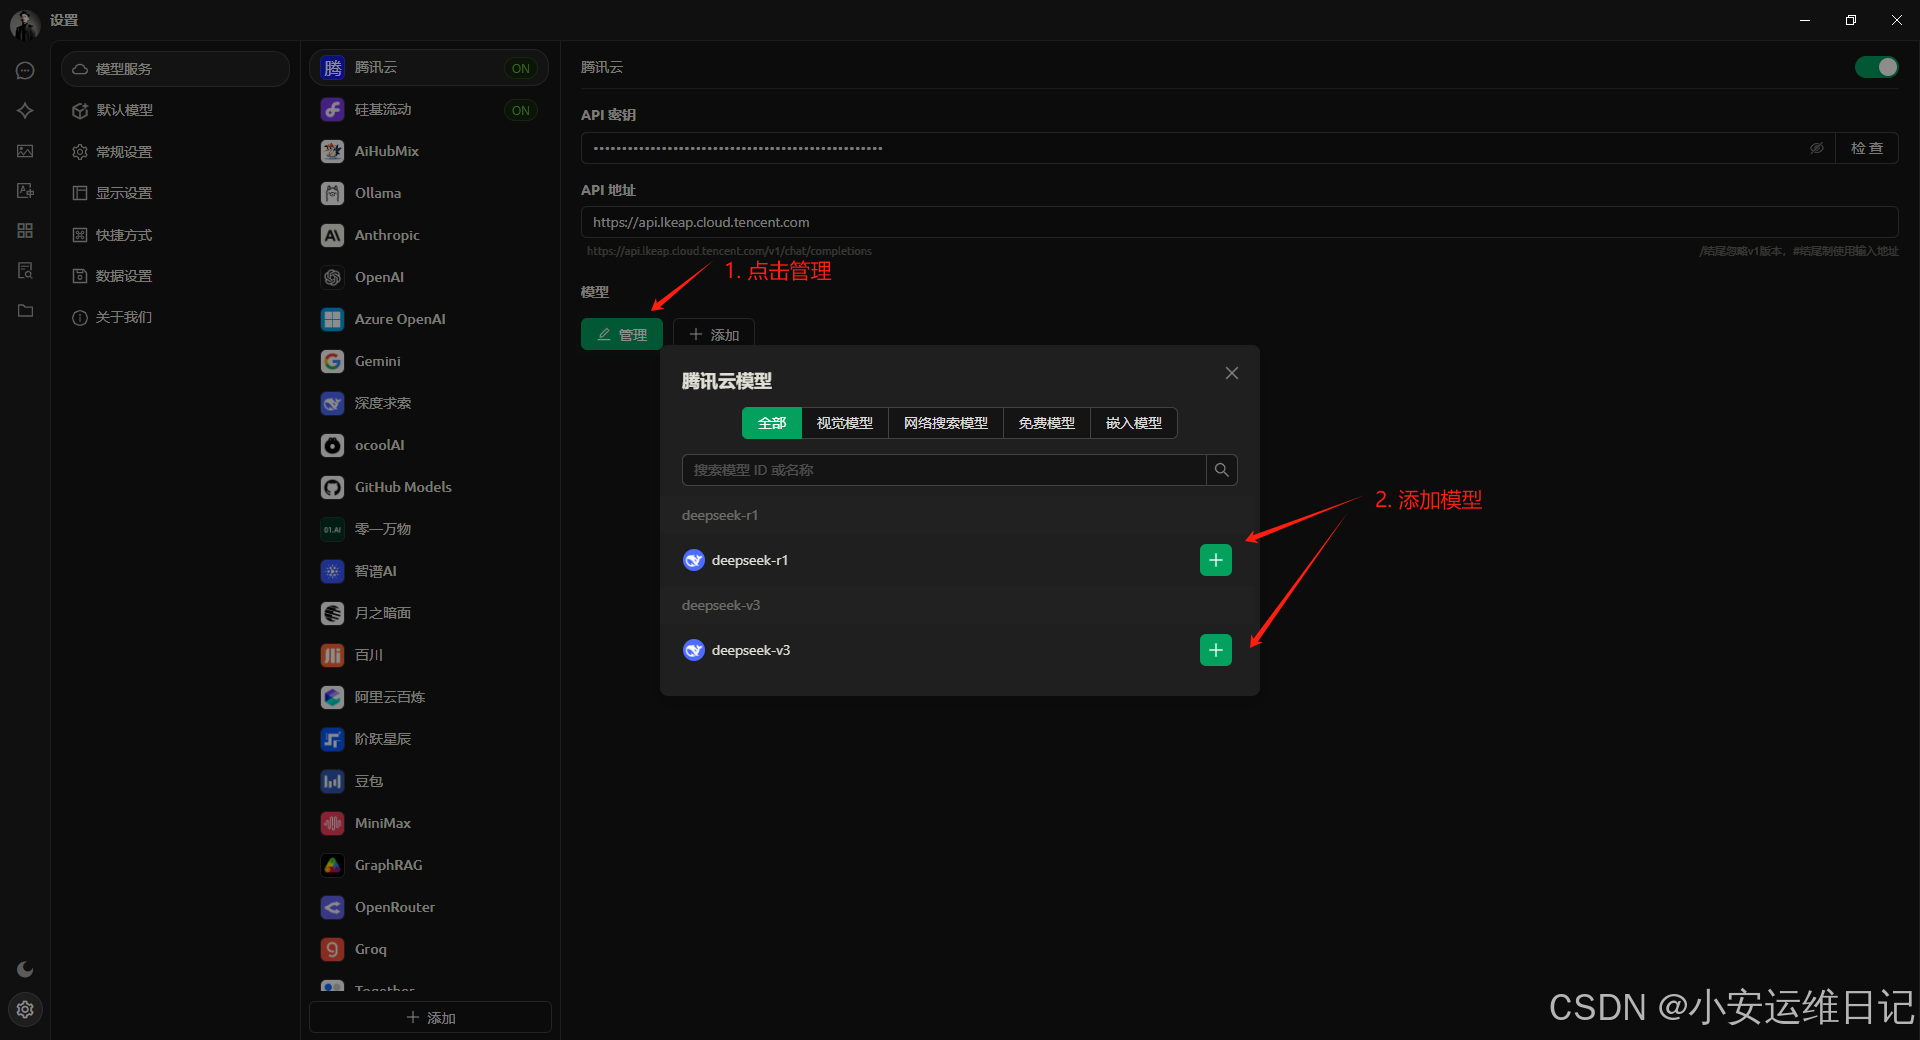1920x1040 pixels.
Task: Open 关于我们 settings section
Action: point(175,317)
